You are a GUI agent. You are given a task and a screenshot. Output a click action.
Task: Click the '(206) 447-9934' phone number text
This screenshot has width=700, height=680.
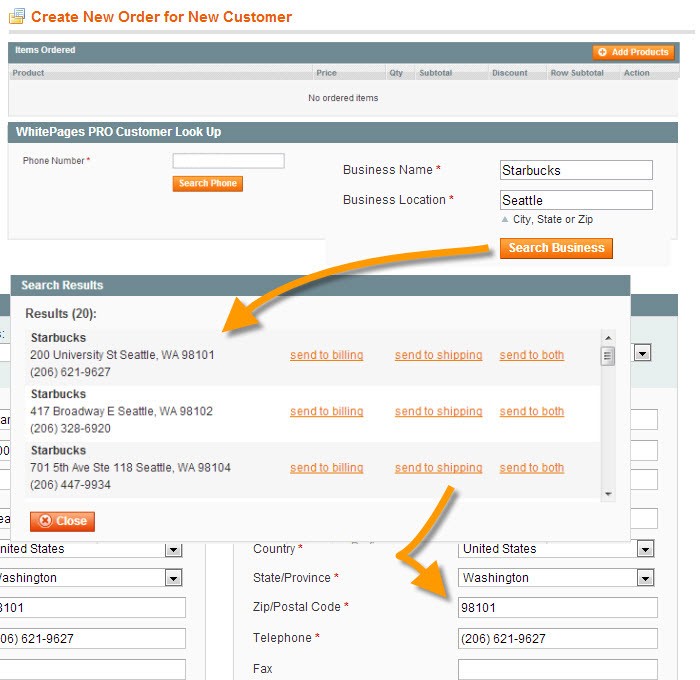[71, 485]
